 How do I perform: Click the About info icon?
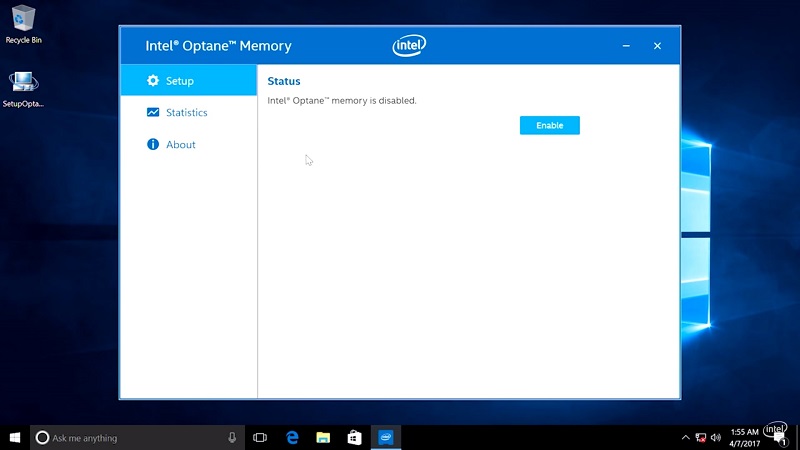[153, 144]
